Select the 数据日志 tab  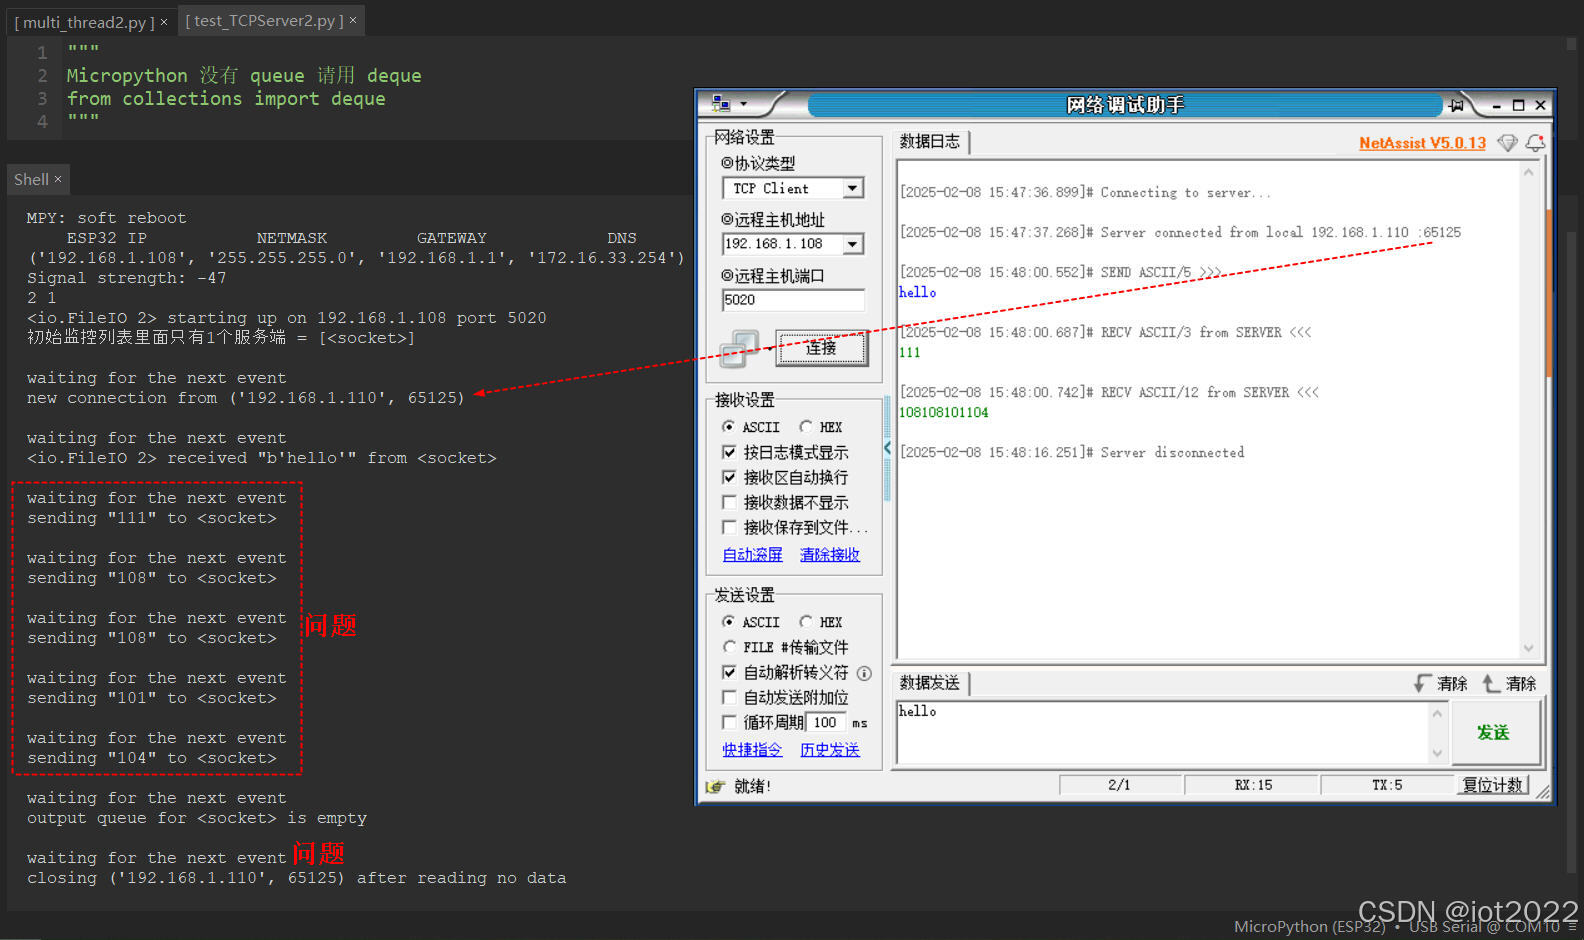(929, 142)
